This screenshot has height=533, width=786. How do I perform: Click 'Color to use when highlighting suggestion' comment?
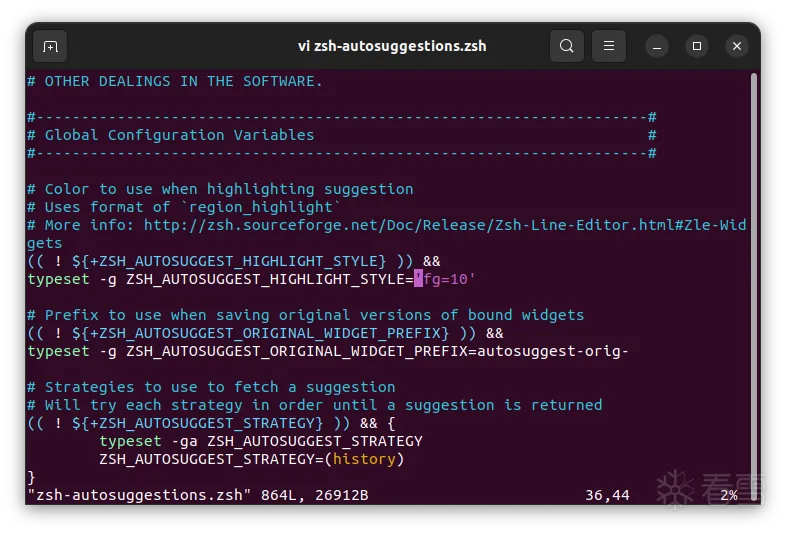pyautogui.click(x=220, y=190)
